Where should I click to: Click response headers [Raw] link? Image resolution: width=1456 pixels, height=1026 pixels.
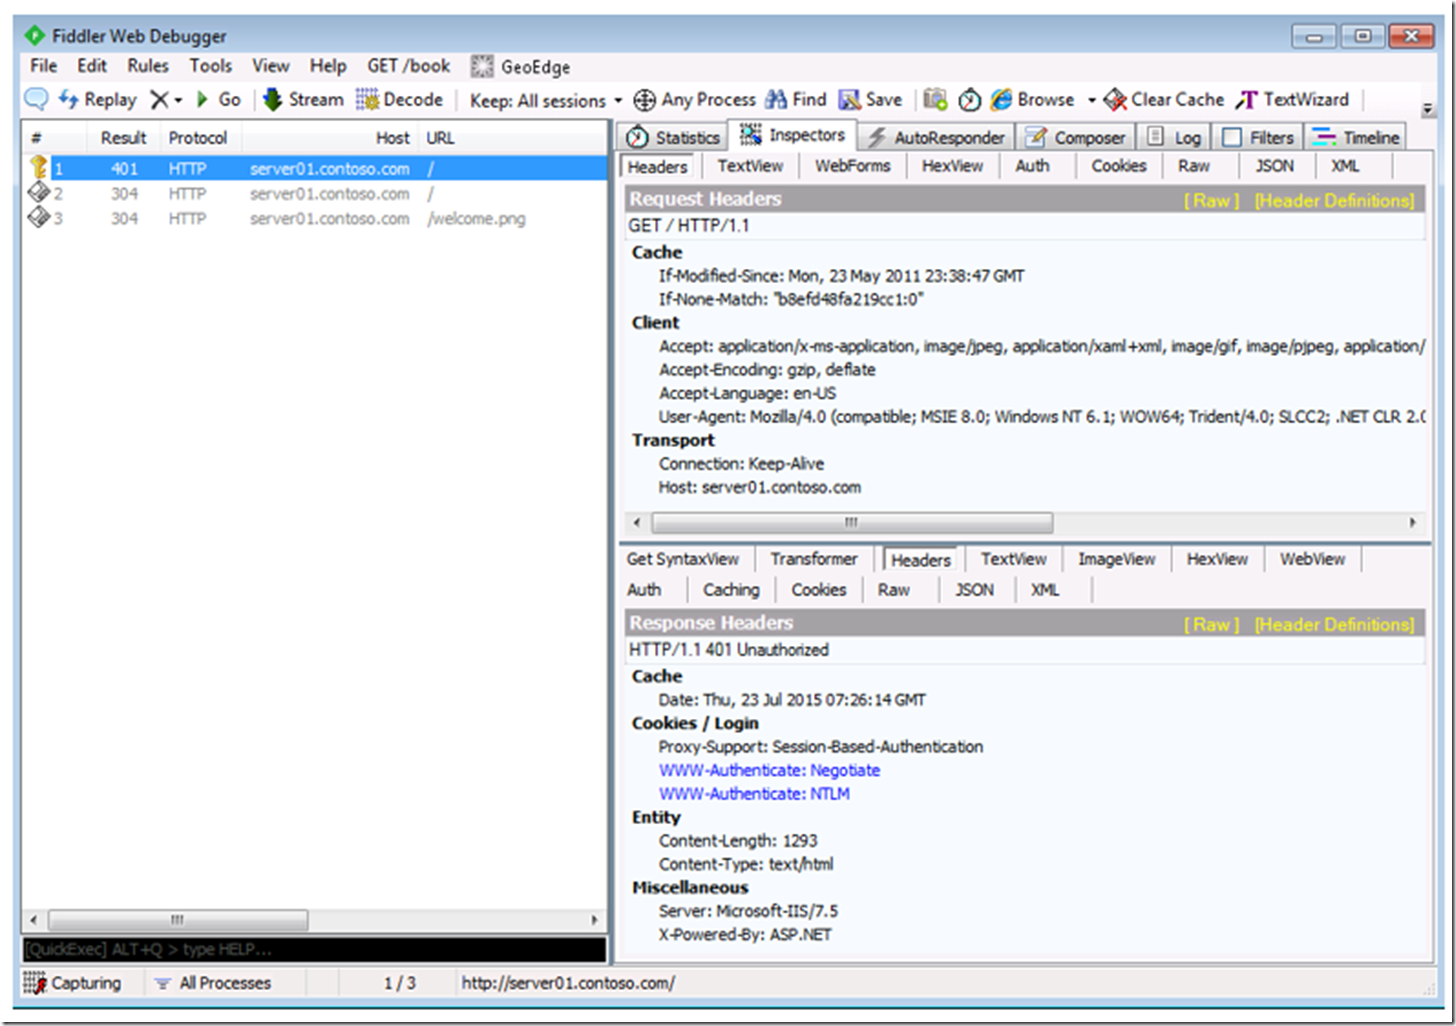[x=1211, y=625]
